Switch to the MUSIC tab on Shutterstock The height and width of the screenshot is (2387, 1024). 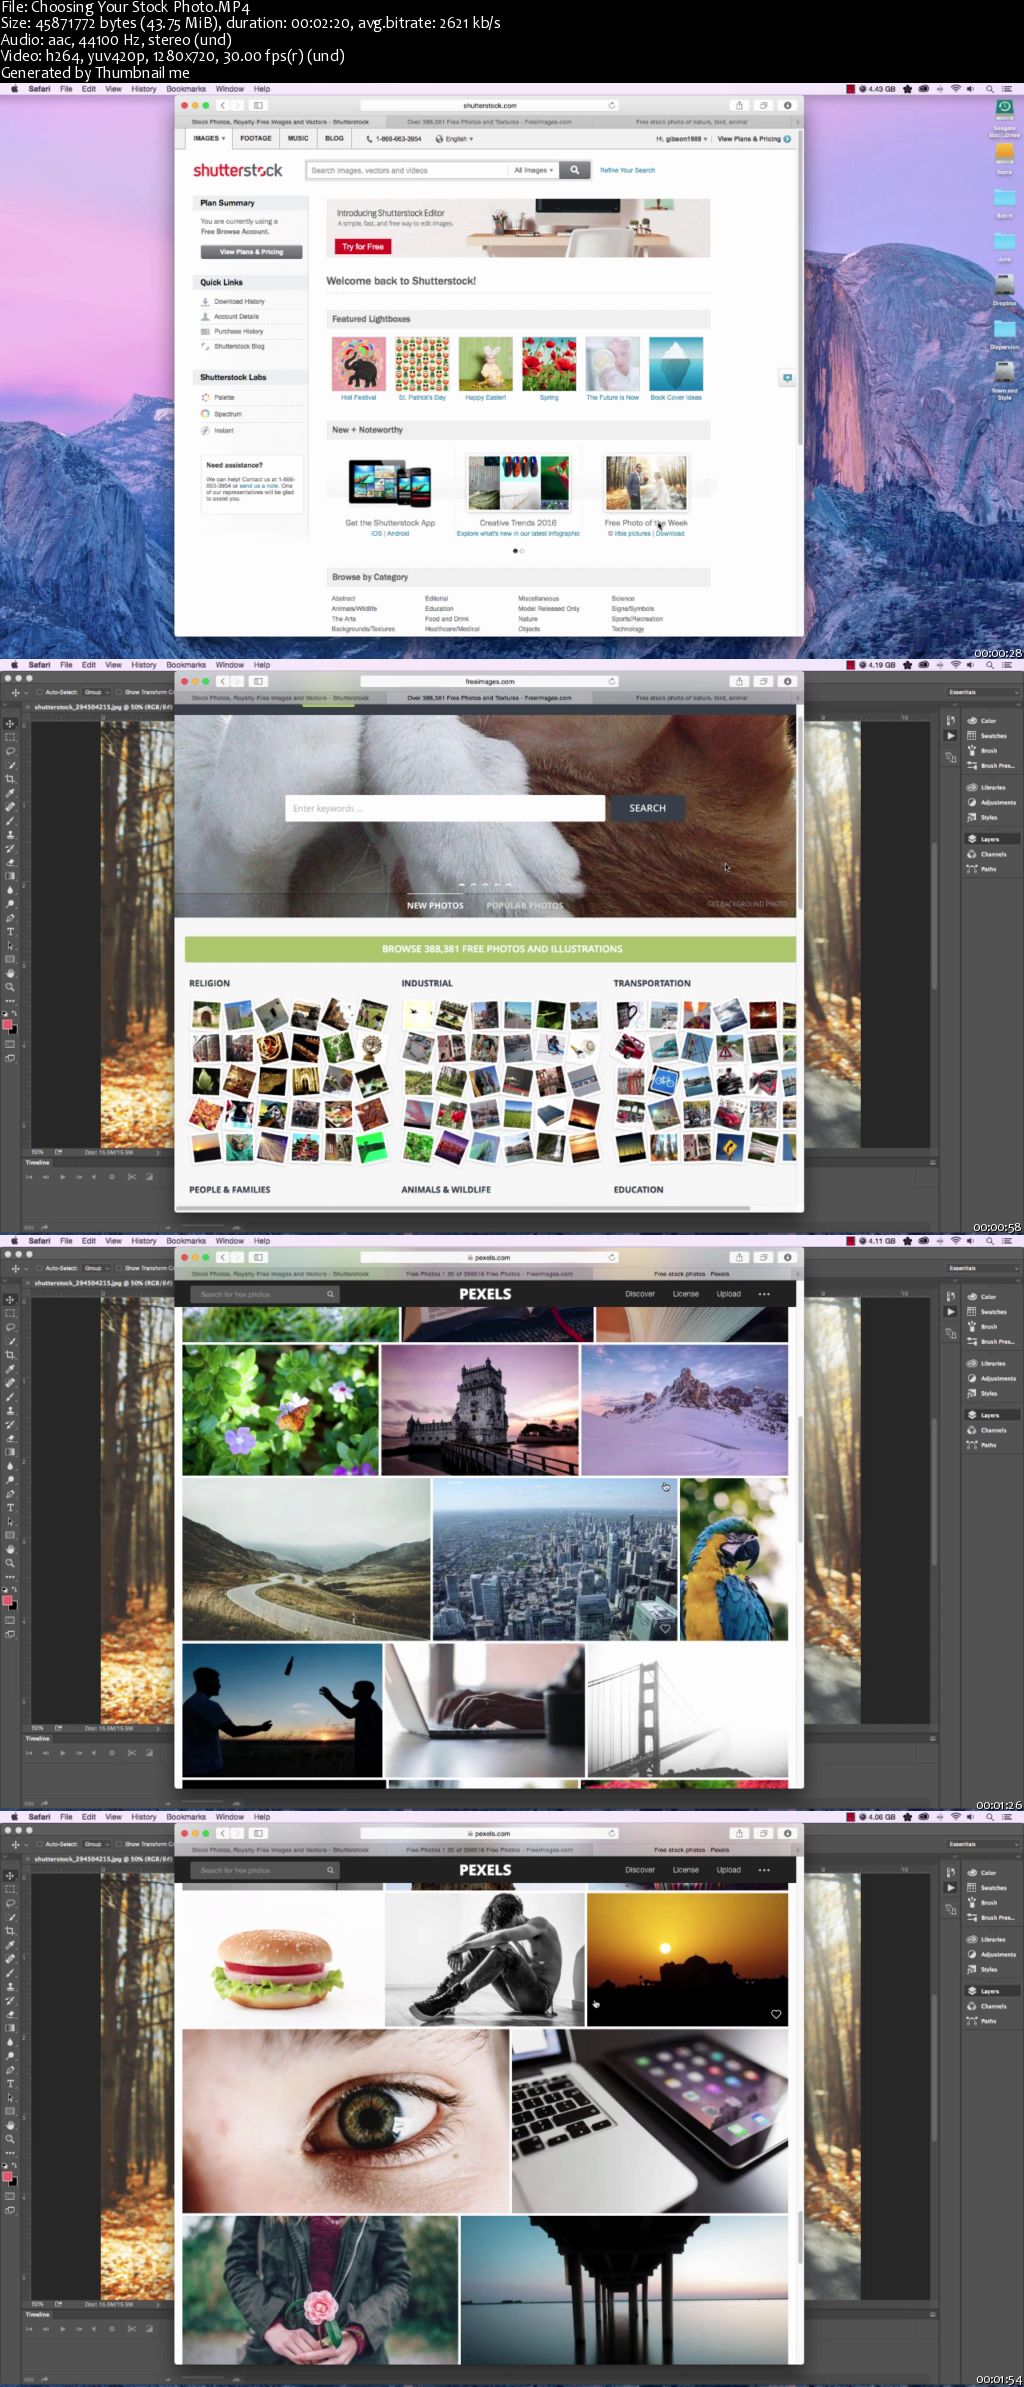click(x=298, y=139)
